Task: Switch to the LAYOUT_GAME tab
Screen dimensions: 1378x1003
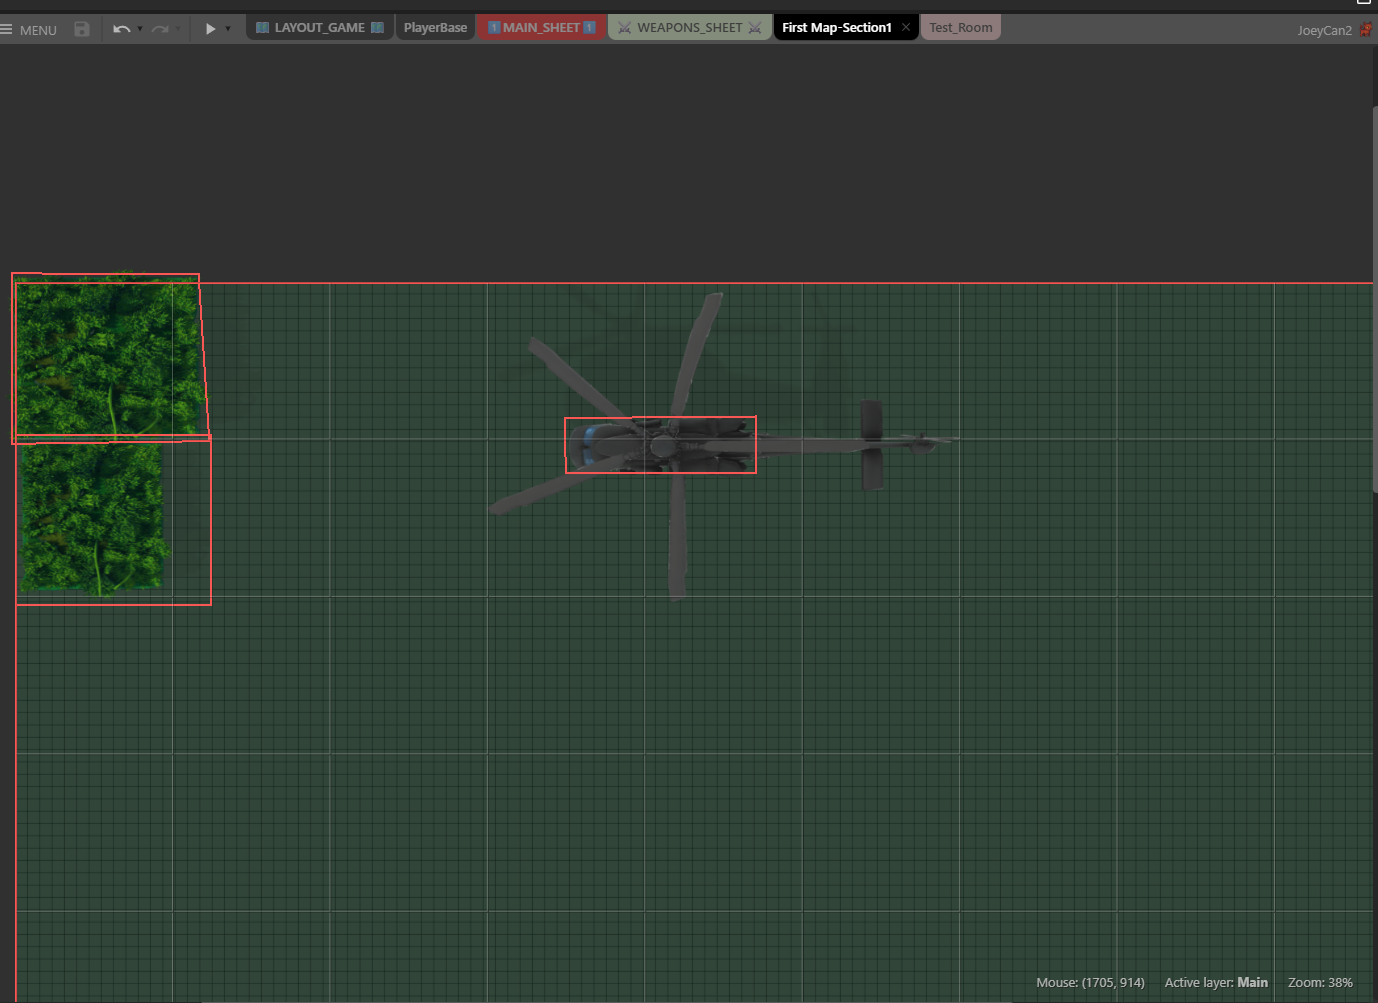Action: point(319,28)
